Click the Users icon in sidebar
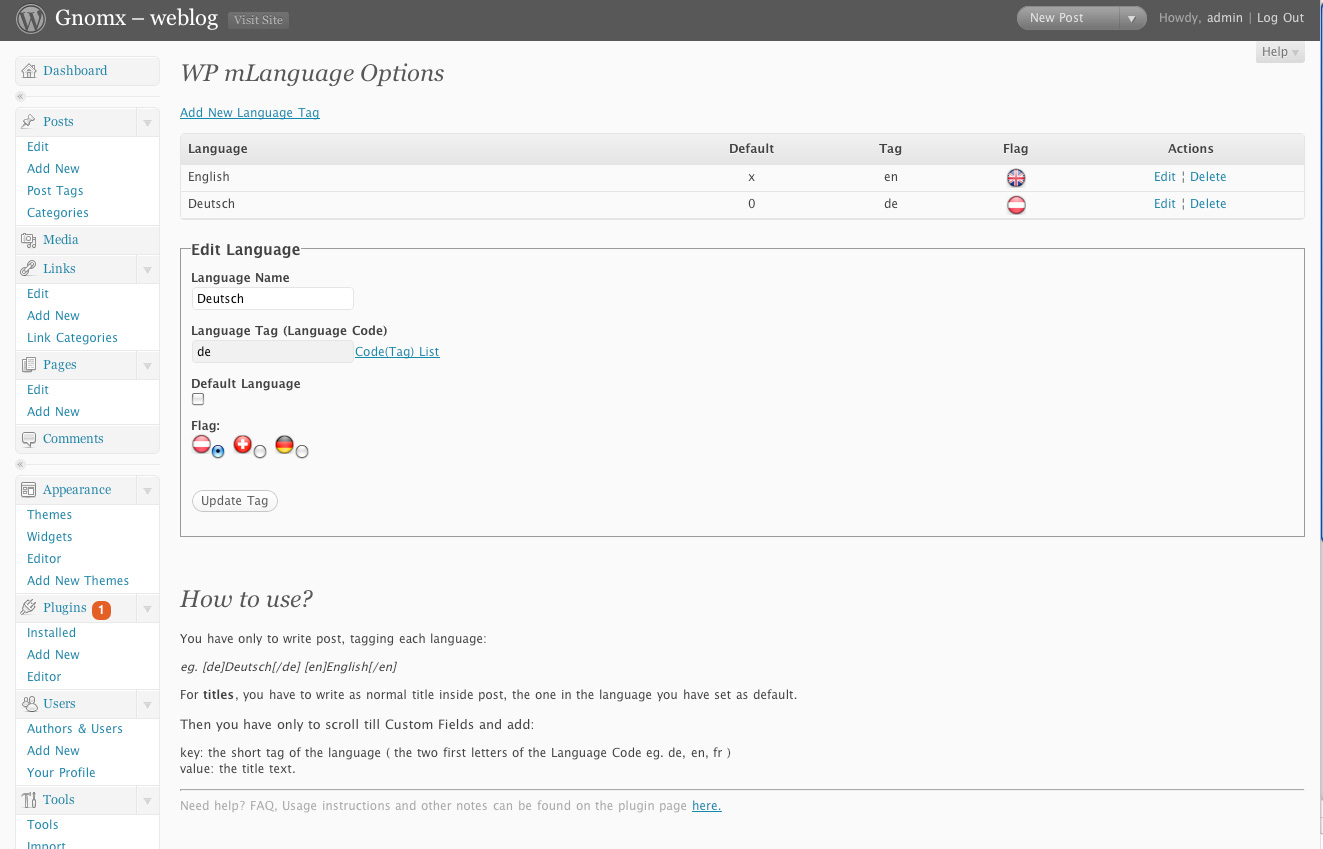The image size is (1323, 849). point(29,704)
